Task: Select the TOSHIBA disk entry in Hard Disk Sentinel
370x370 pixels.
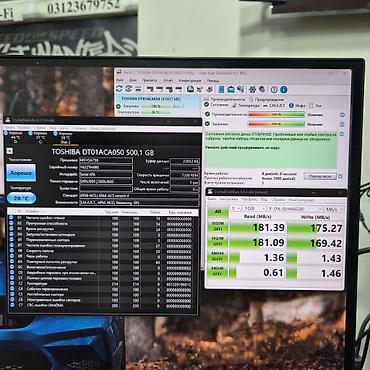Action: click(x=157, y=106)
